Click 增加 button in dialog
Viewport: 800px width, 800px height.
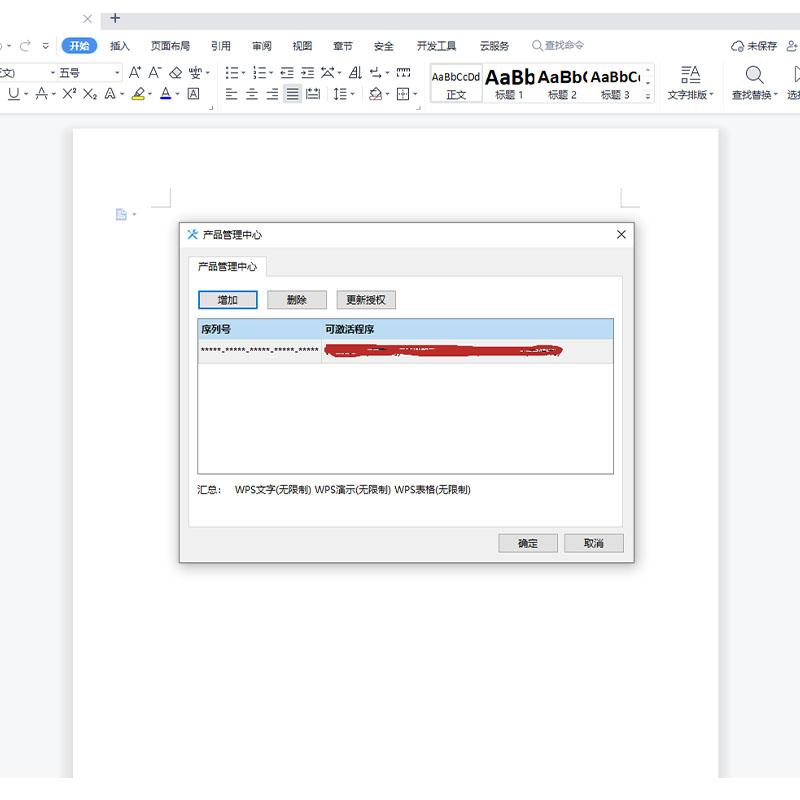click(x=228, y=299)
